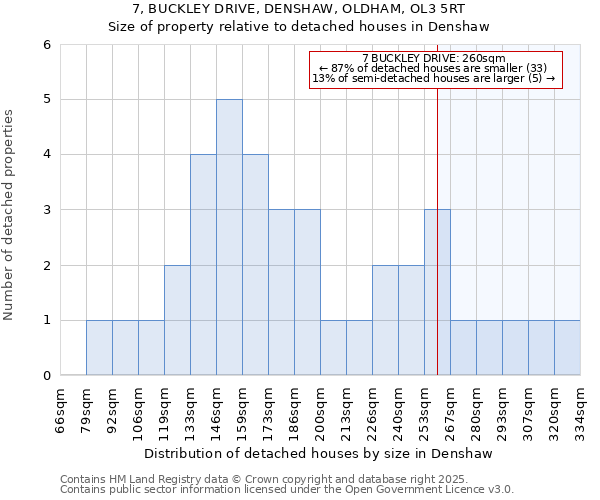600x500 pixels.
Task: Click the '240sqm' x-axis tick label
Action: pyautogui.click(x=398, y=414)
